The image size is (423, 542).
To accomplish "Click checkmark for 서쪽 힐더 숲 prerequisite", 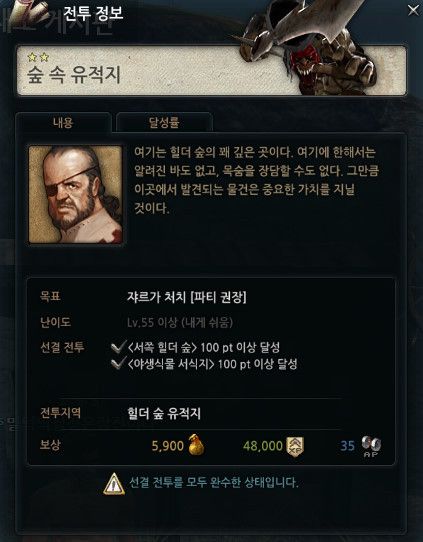I will [118, 347].
